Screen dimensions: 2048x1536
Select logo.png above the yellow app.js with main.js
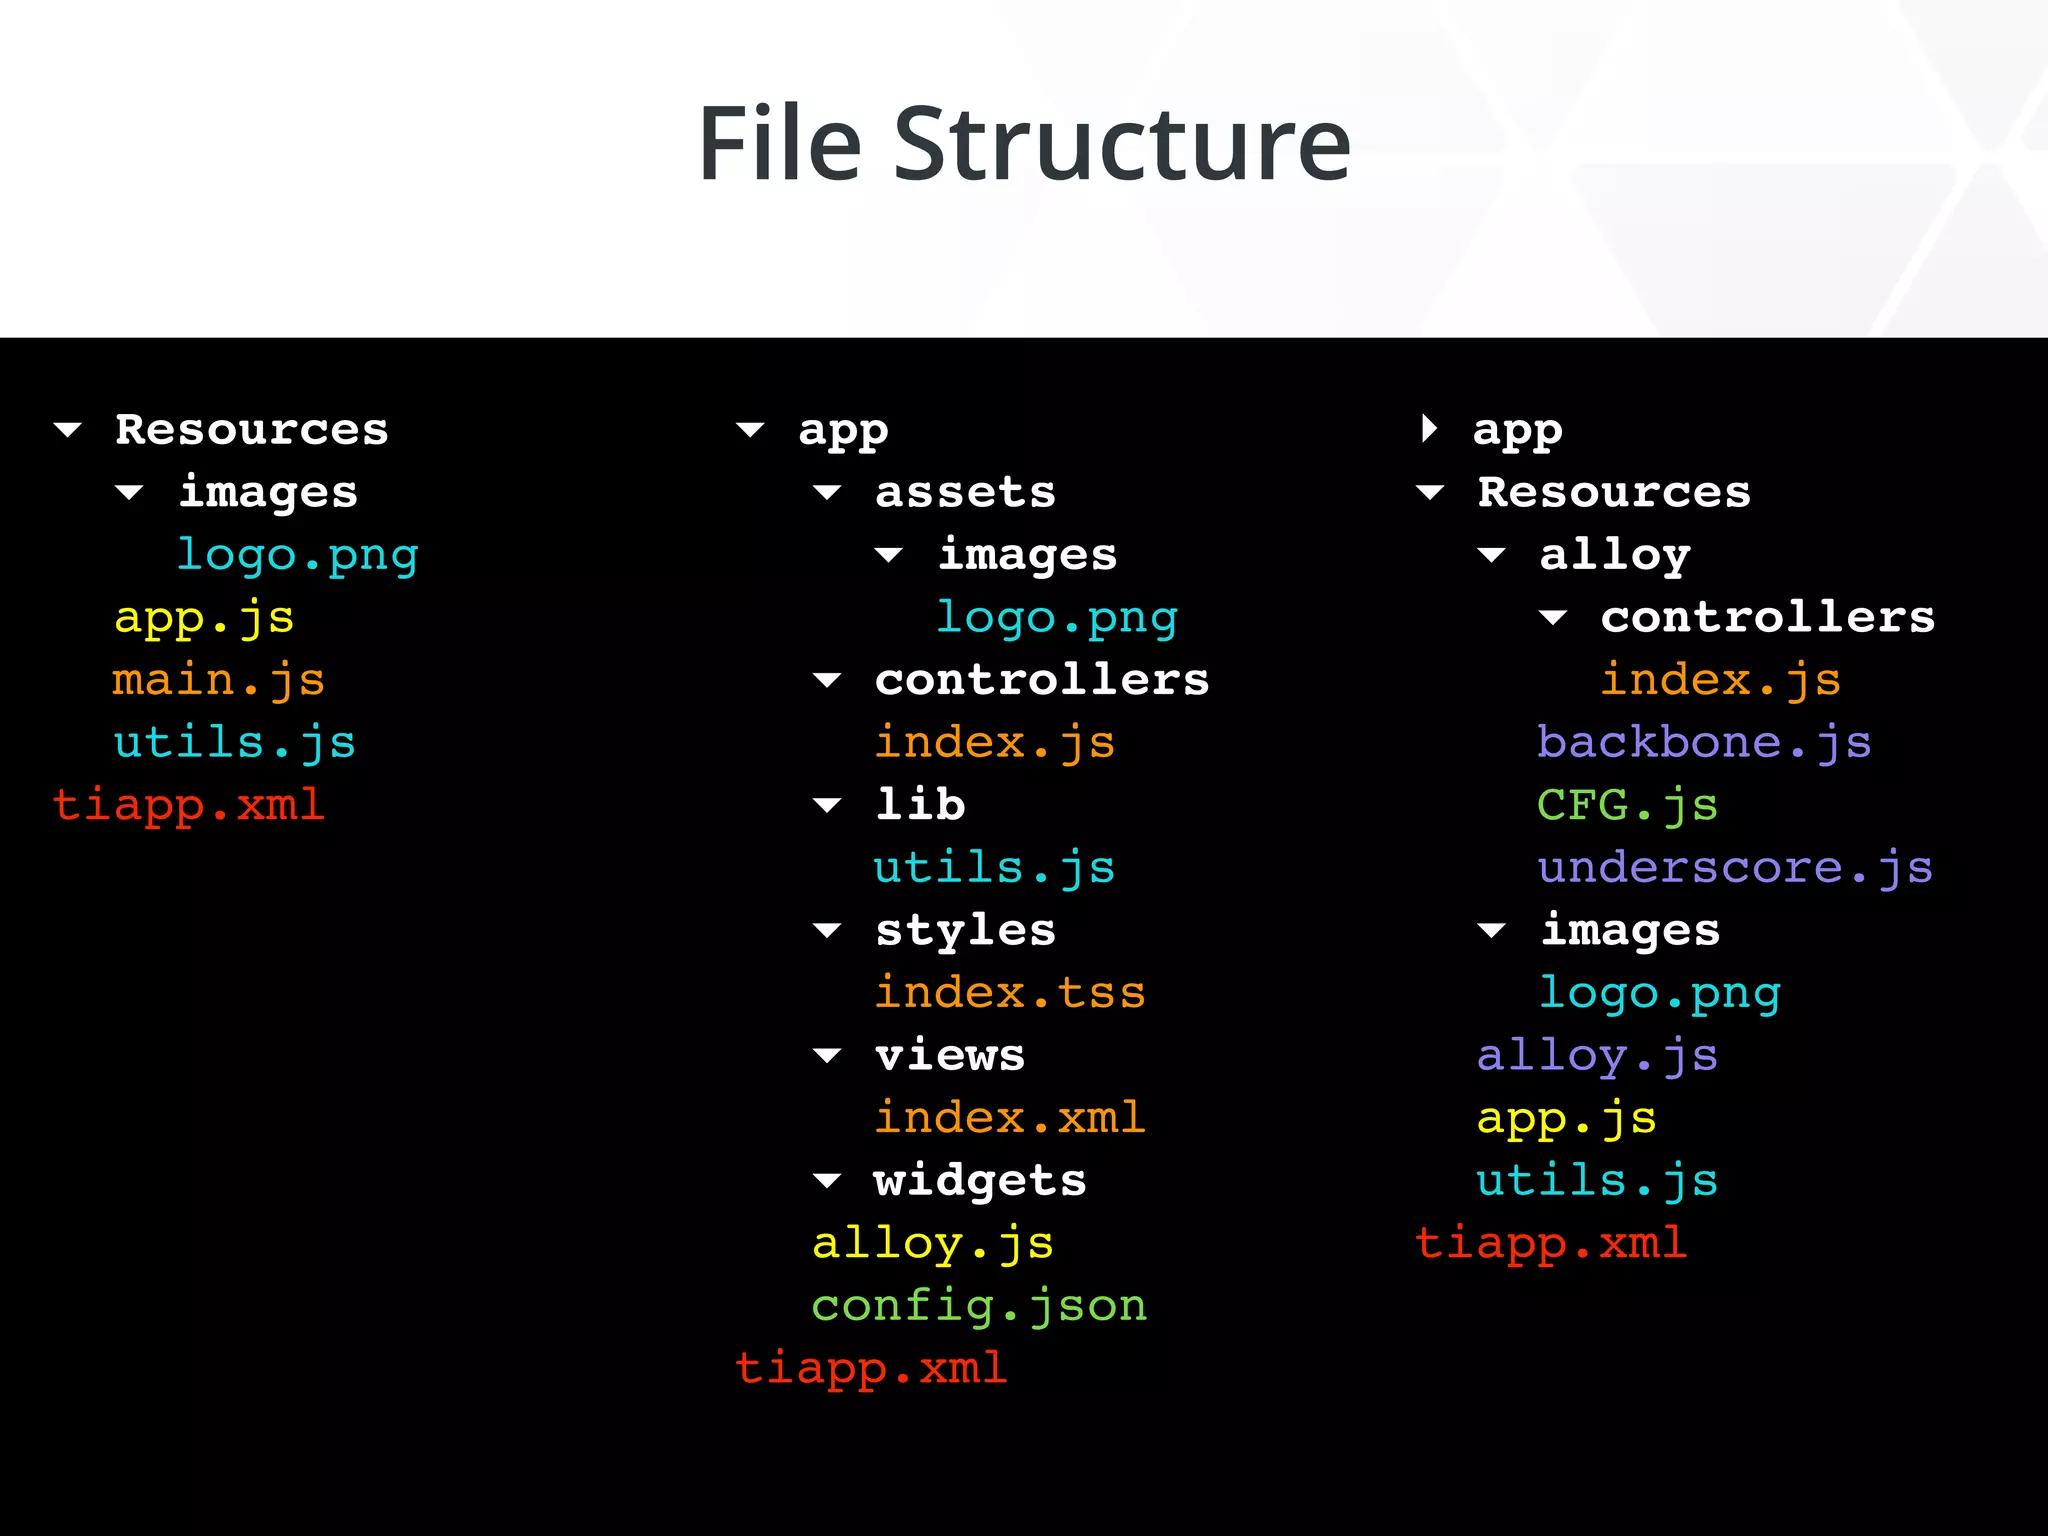coord(297,556)
